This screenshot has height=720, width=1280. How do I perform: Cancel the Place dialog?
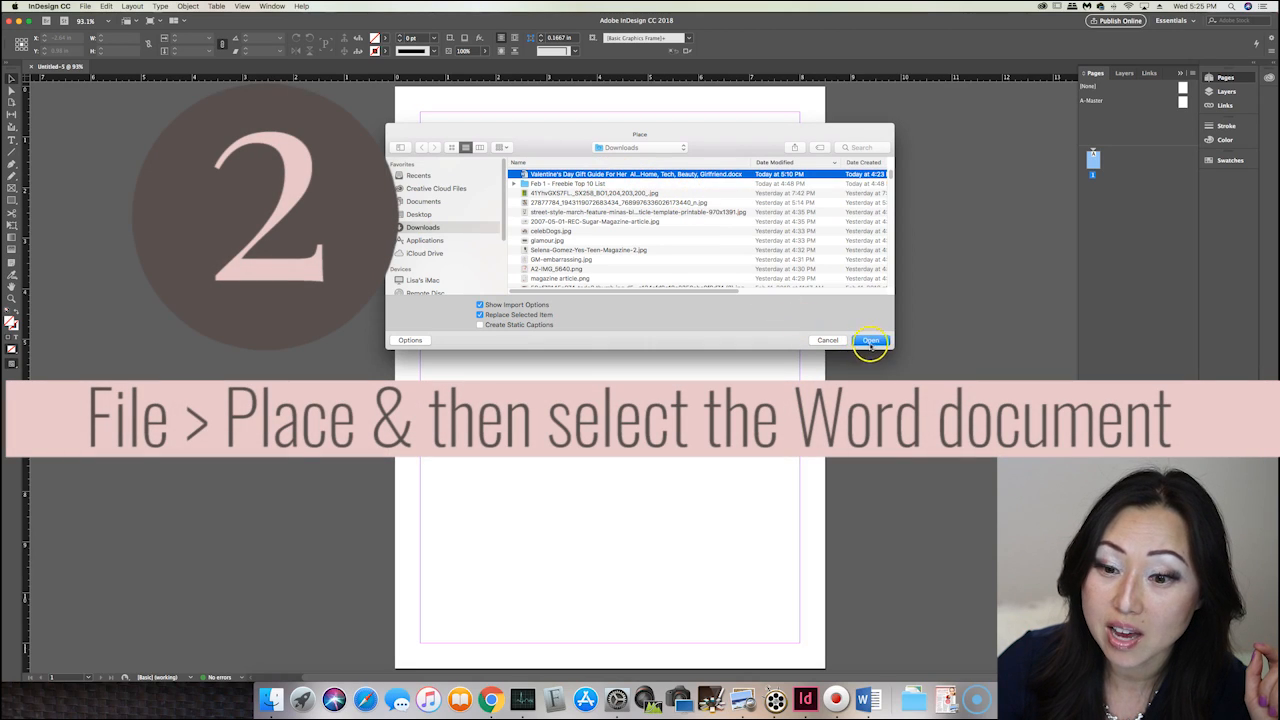click(x=827, y=340)
